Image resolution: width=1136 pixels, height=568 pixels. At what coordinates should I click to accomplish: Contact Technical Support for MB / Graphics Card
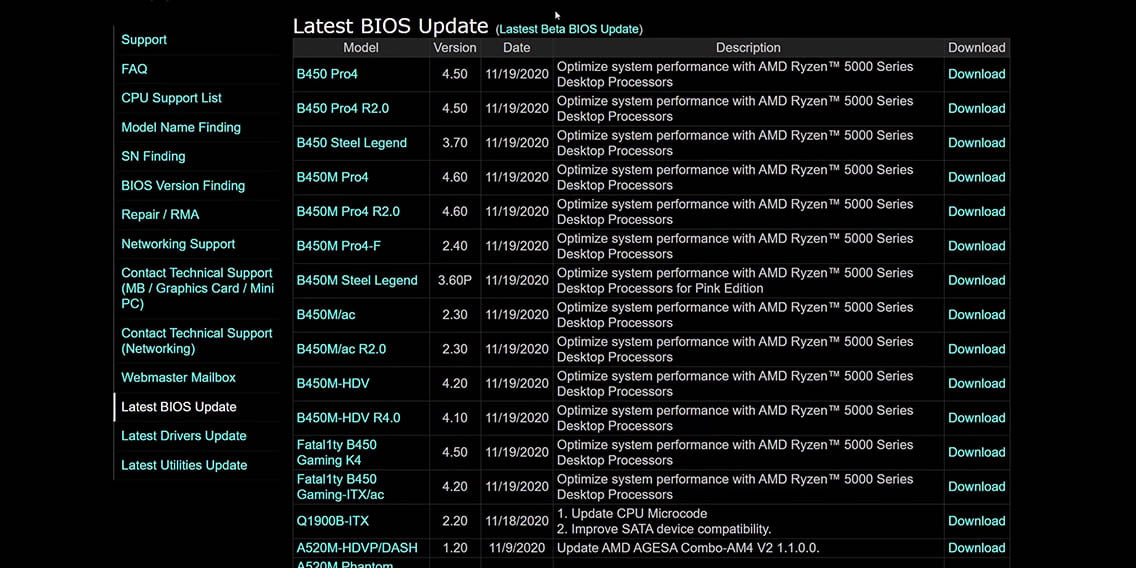click(197, 288)
